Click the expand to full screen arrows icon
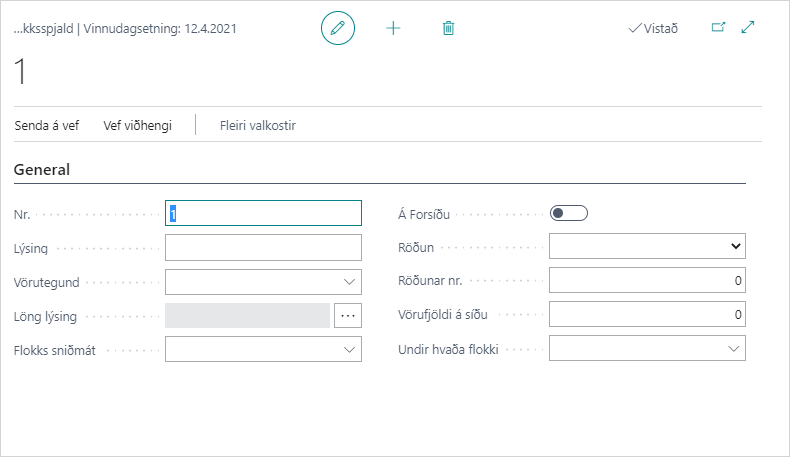Screen dimensions: 790x457 point(747,28)
